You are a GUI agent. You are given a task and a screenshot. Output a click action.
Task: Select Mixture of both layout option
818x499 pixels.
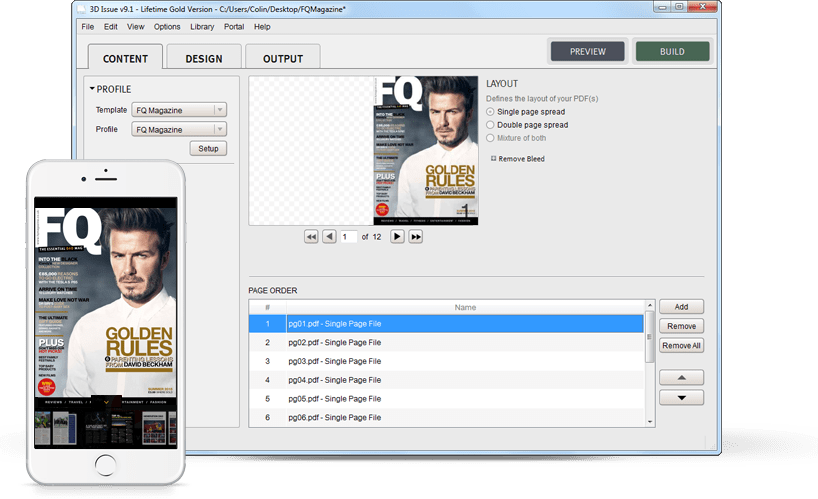490,138
